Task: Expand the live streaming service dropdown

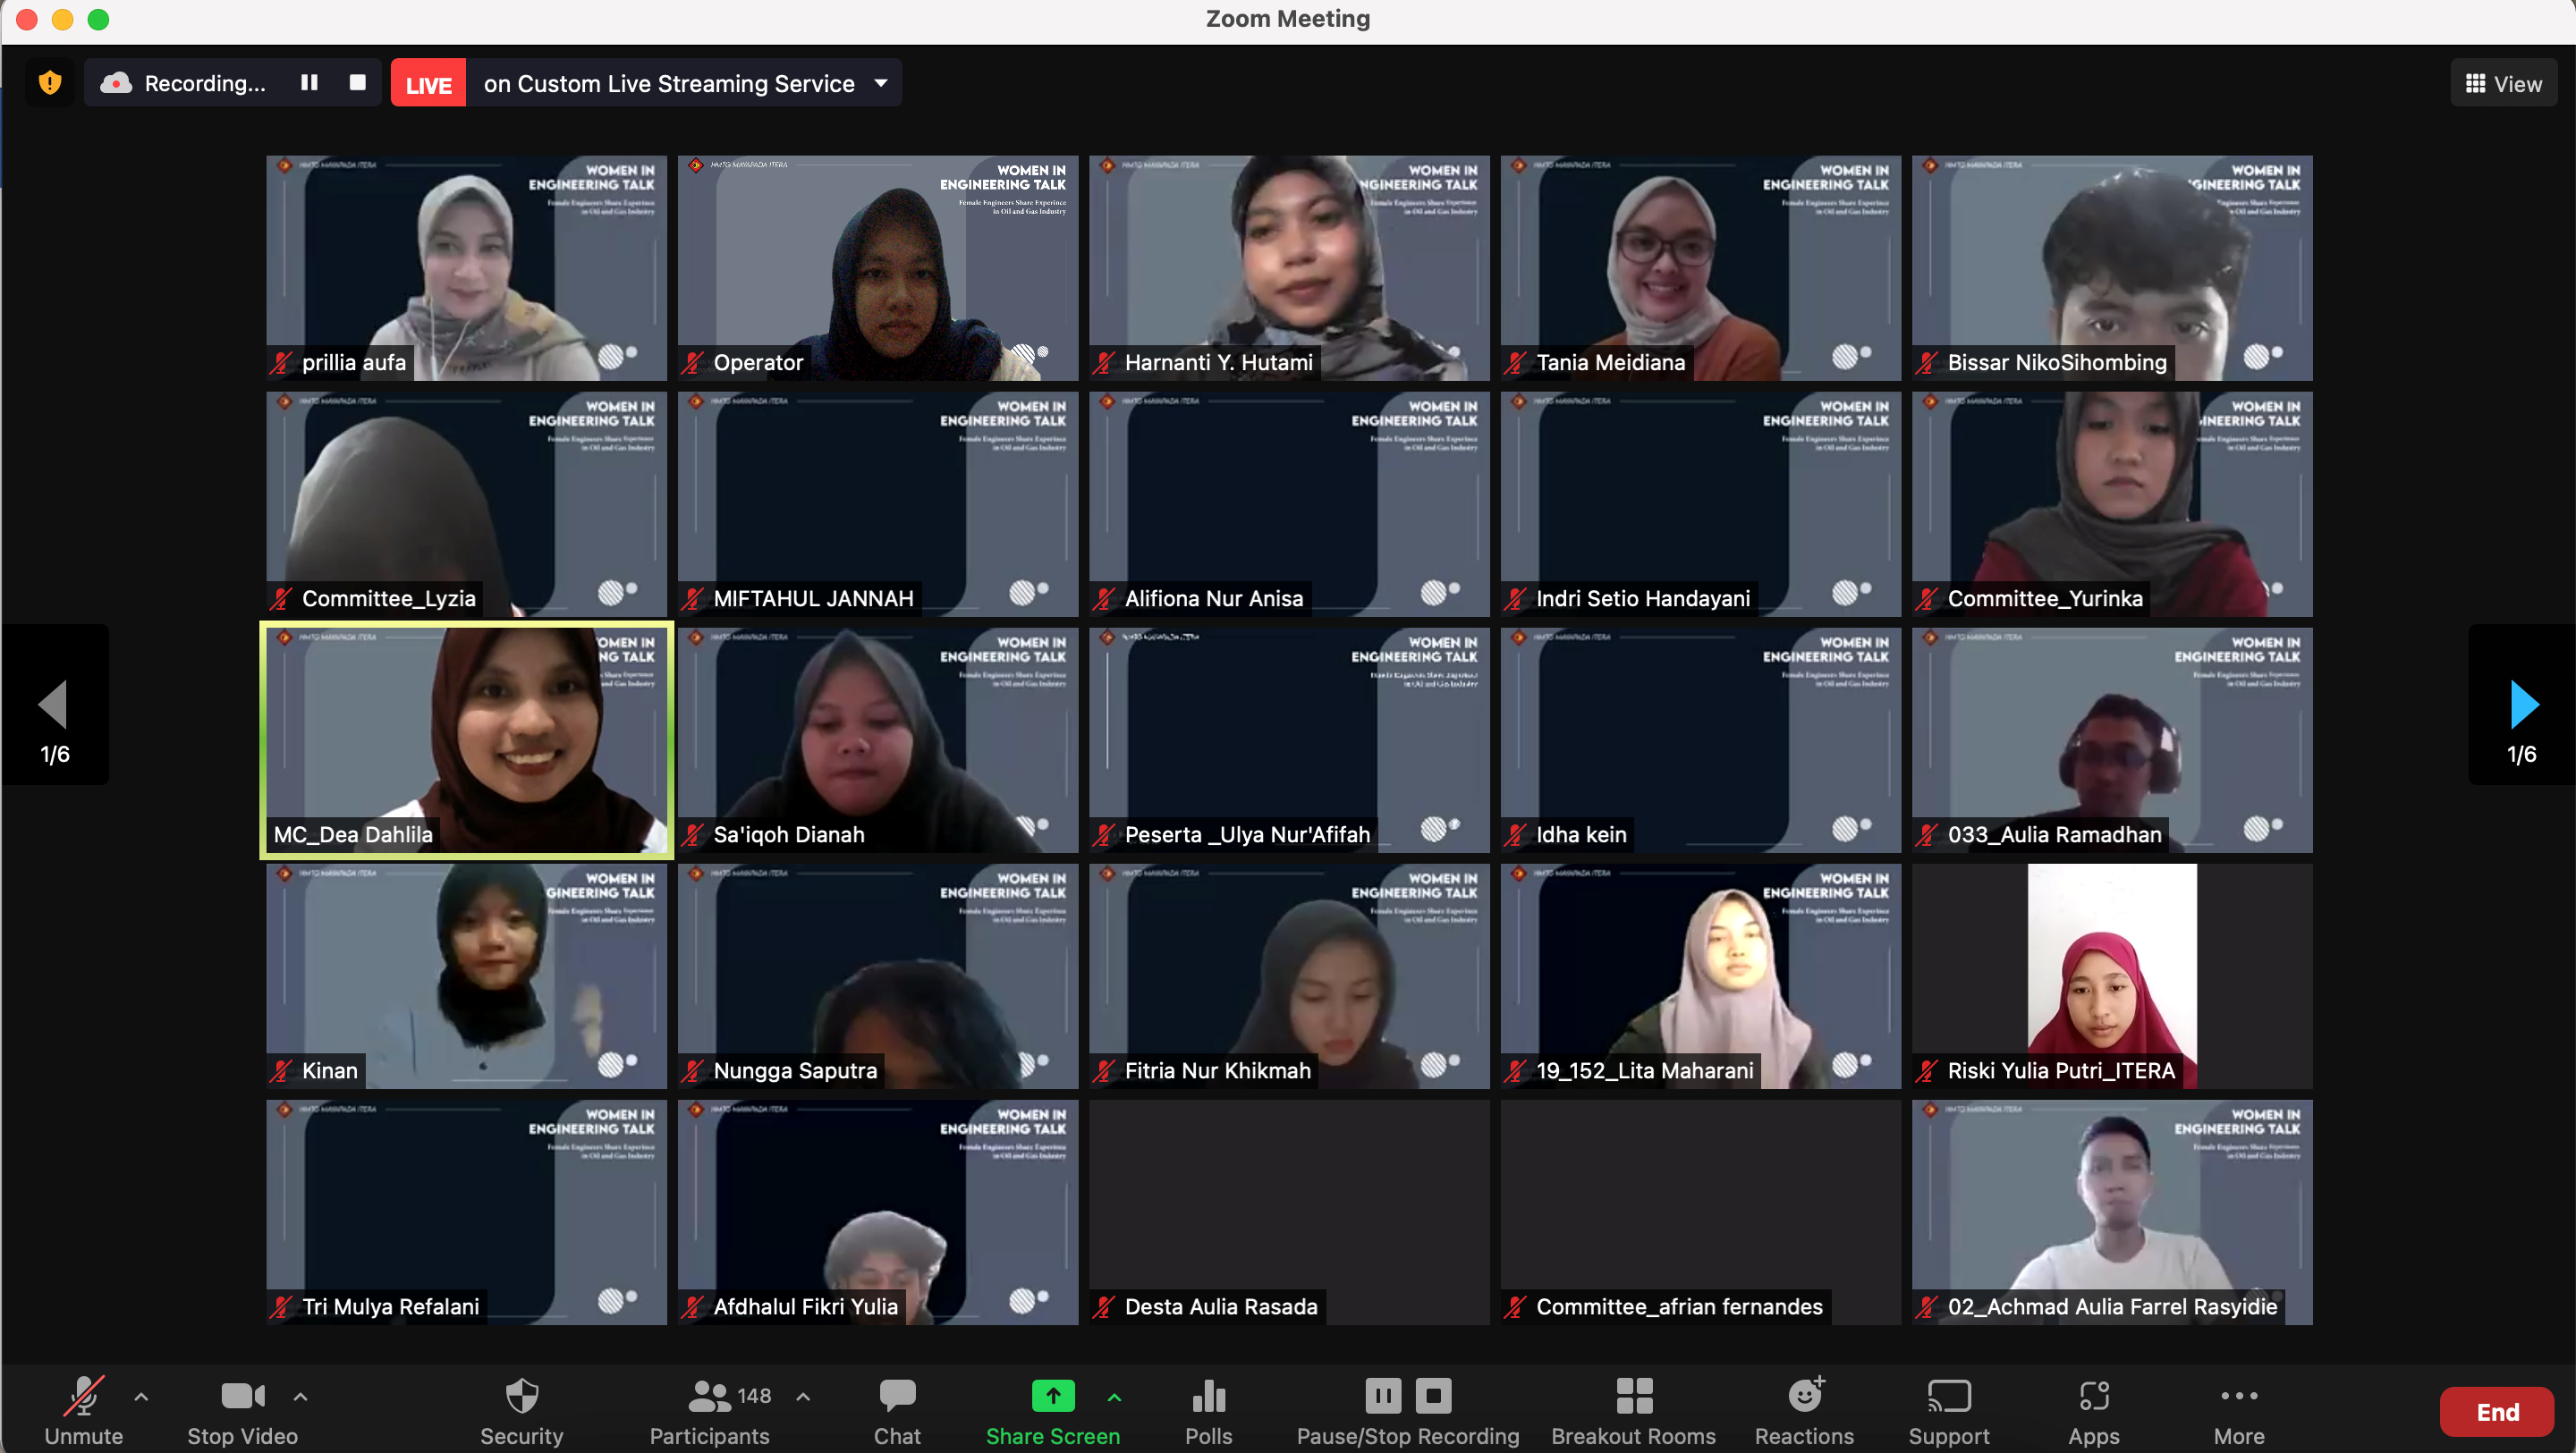Action: pos(881,83)
